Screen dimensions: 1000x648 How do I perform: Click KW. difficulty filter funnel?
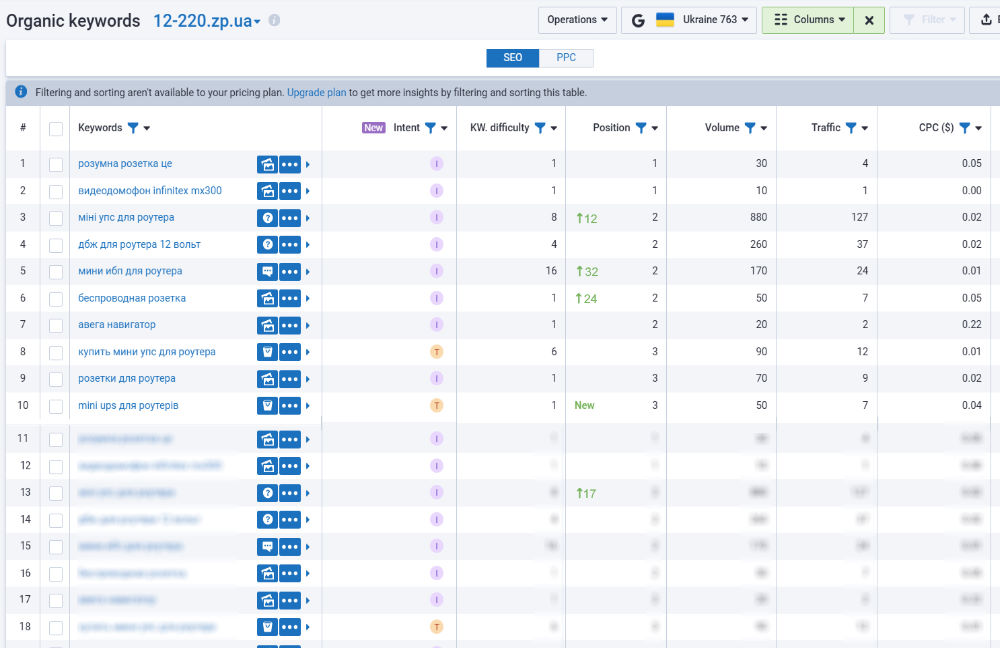tap(540, 128)
